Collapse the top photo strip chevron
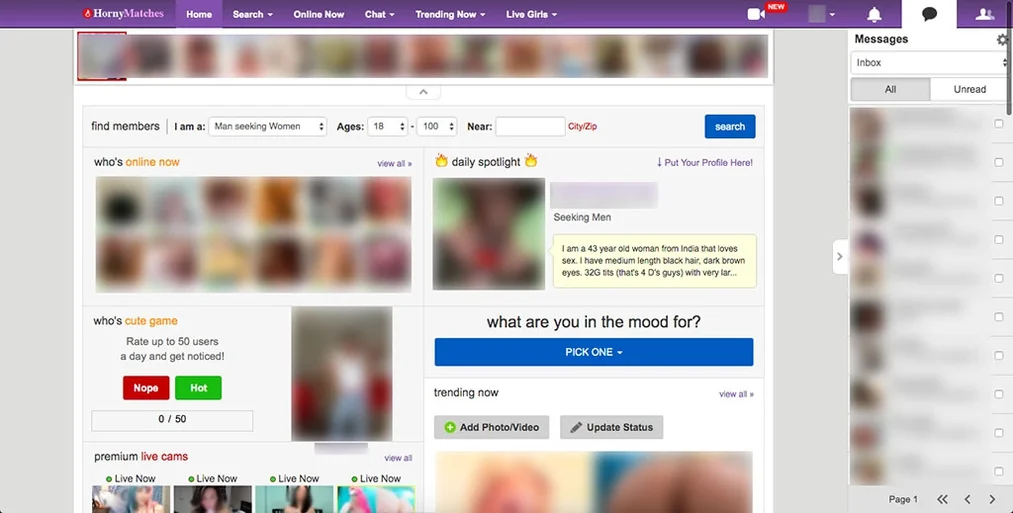The width and height of the screenshot is (1013, 513). (423, 92)
